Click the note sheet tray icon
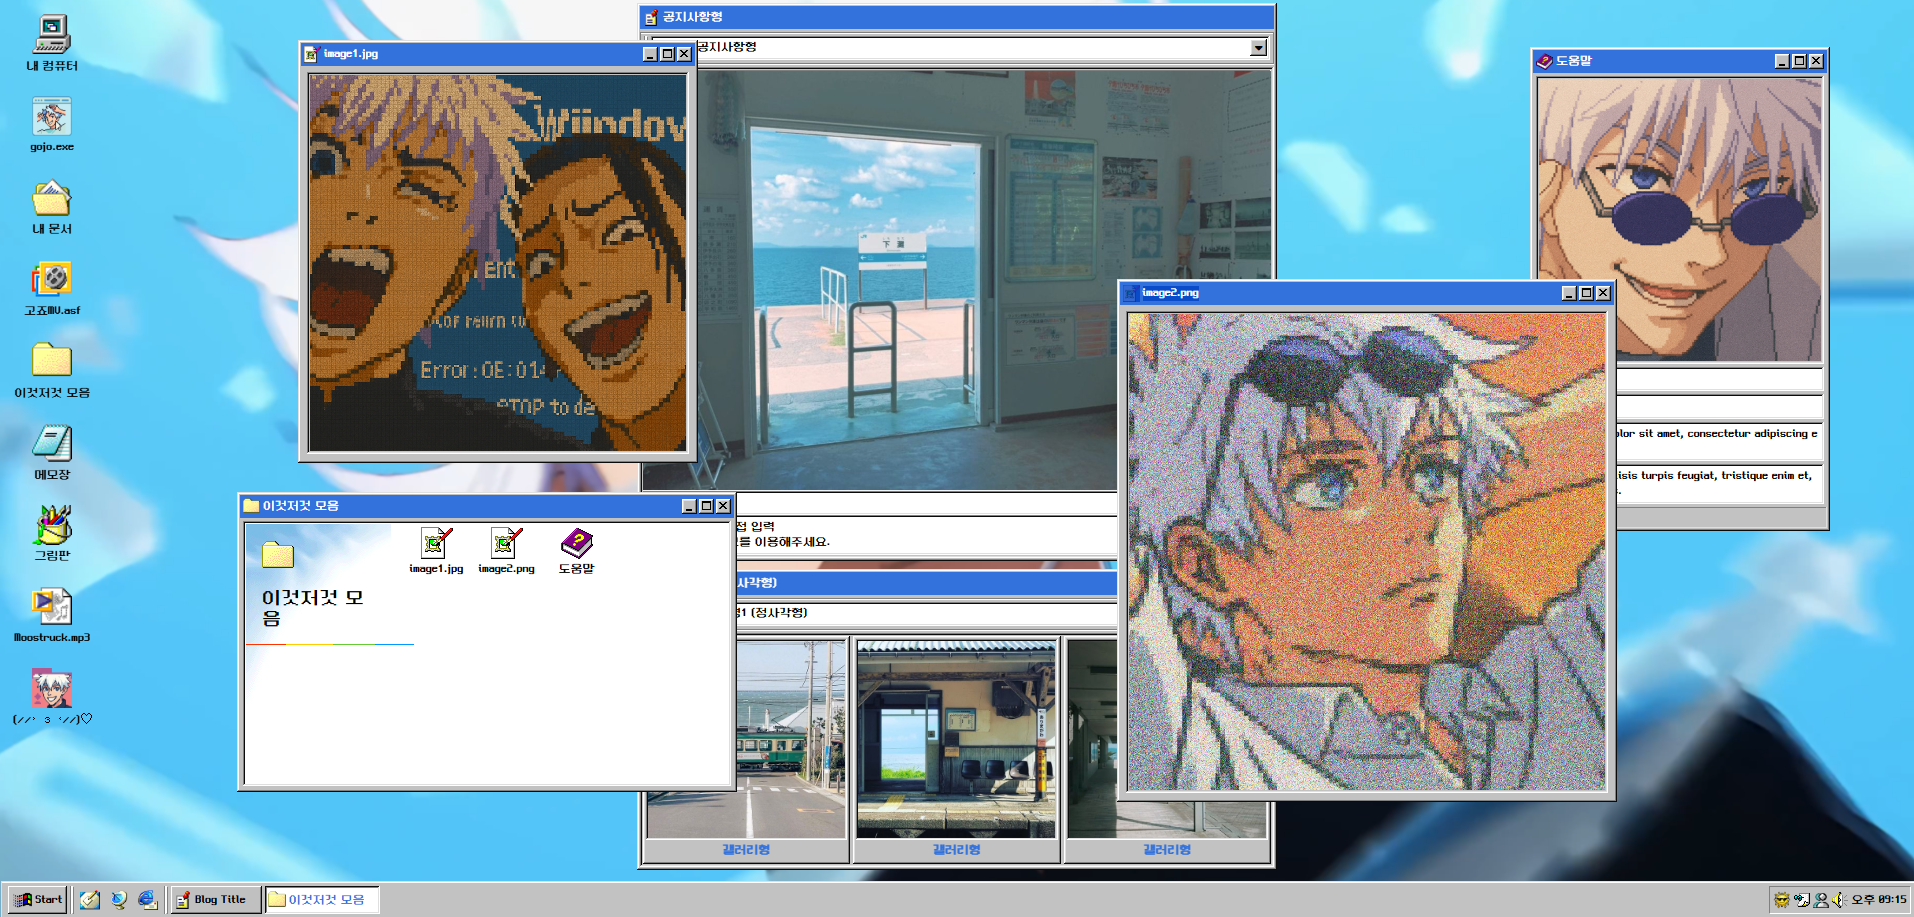 pyautogui.click(x=1801, y=900)
